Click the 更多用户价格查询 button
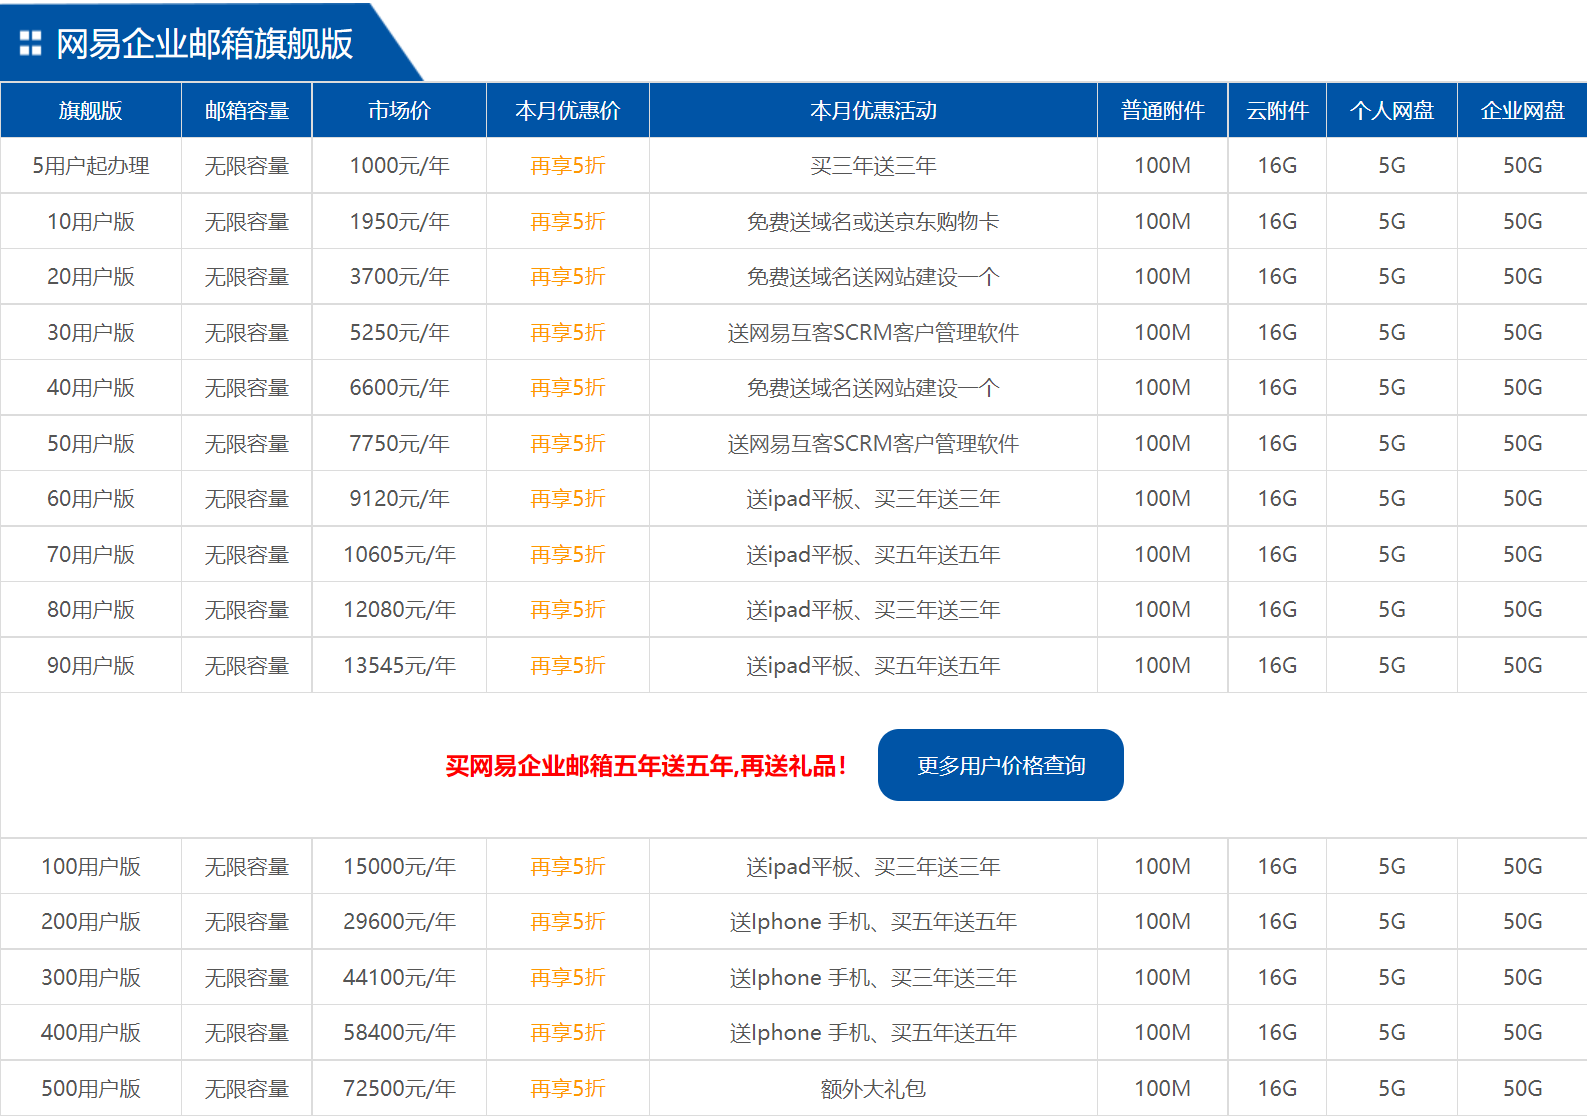 click(x=1000, y=765)
